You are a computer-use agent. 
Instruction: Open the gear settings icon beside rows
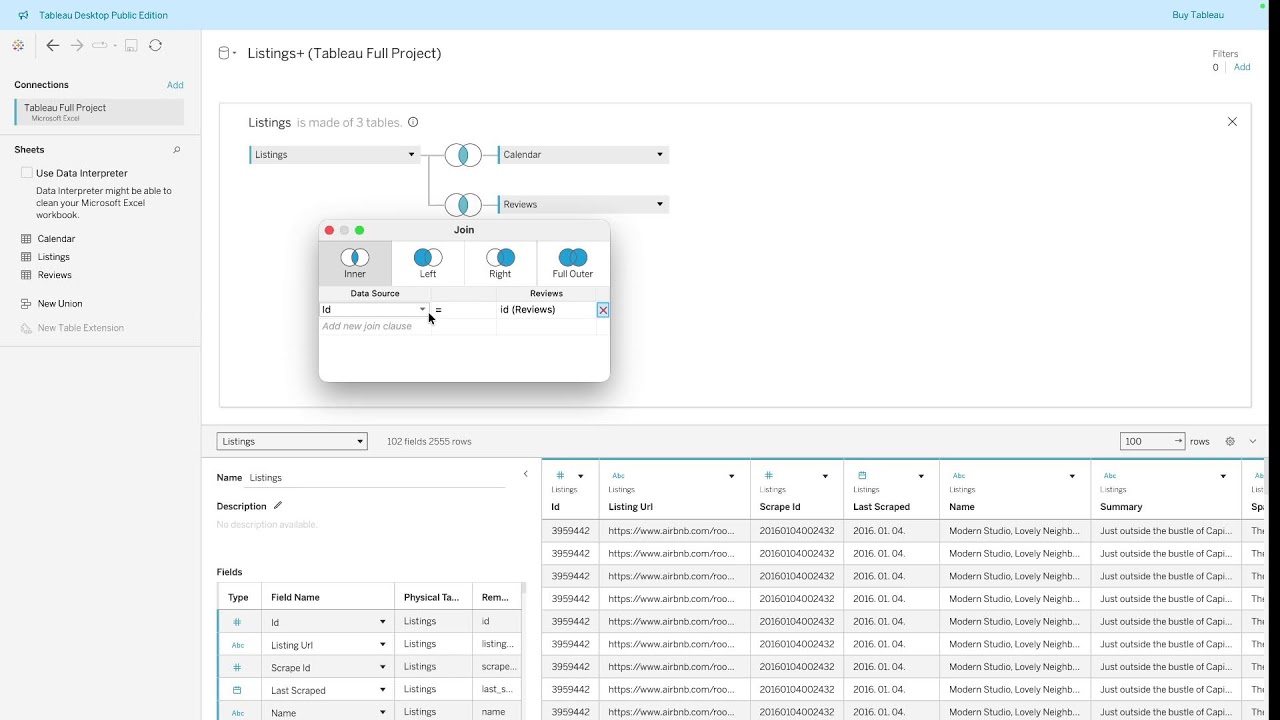(x=1230, y=441)
